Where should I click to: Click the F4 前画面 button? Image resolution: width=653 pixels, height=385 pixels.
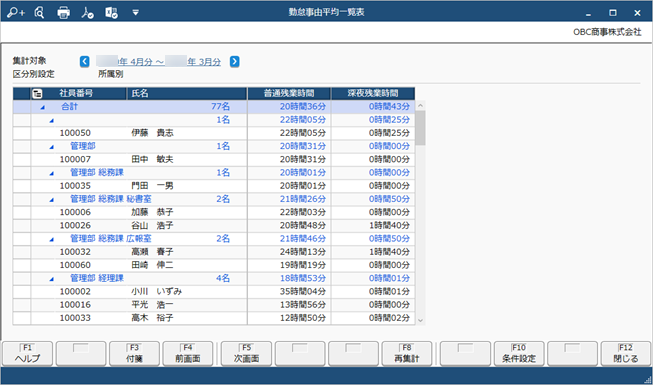(187, 354)
